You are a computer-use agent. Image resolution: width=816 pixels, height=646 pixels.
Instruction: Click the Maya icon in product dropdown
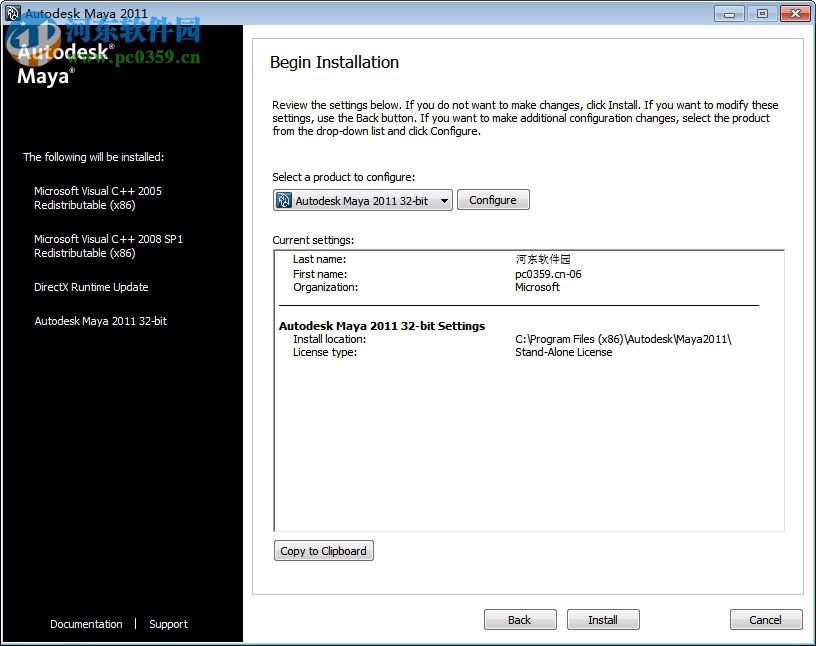pos(284,200)
